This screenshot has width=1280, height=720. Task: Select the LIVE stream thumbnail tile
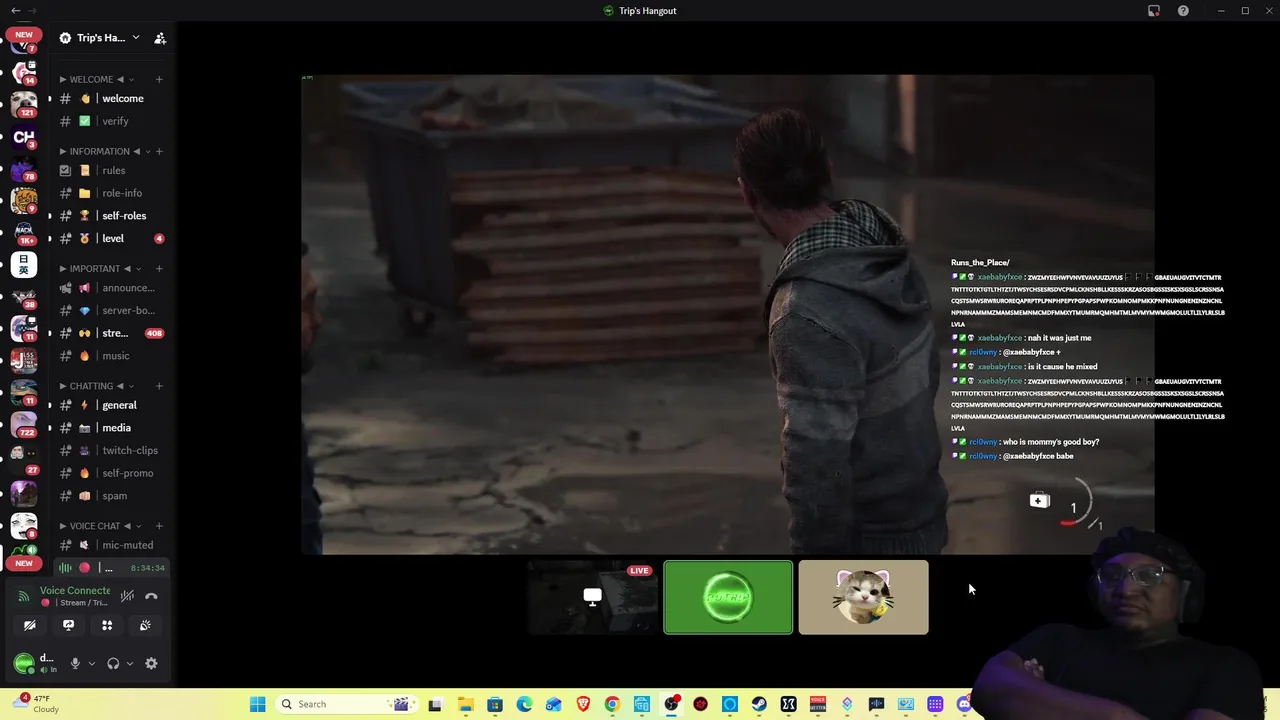pos(592,597)
